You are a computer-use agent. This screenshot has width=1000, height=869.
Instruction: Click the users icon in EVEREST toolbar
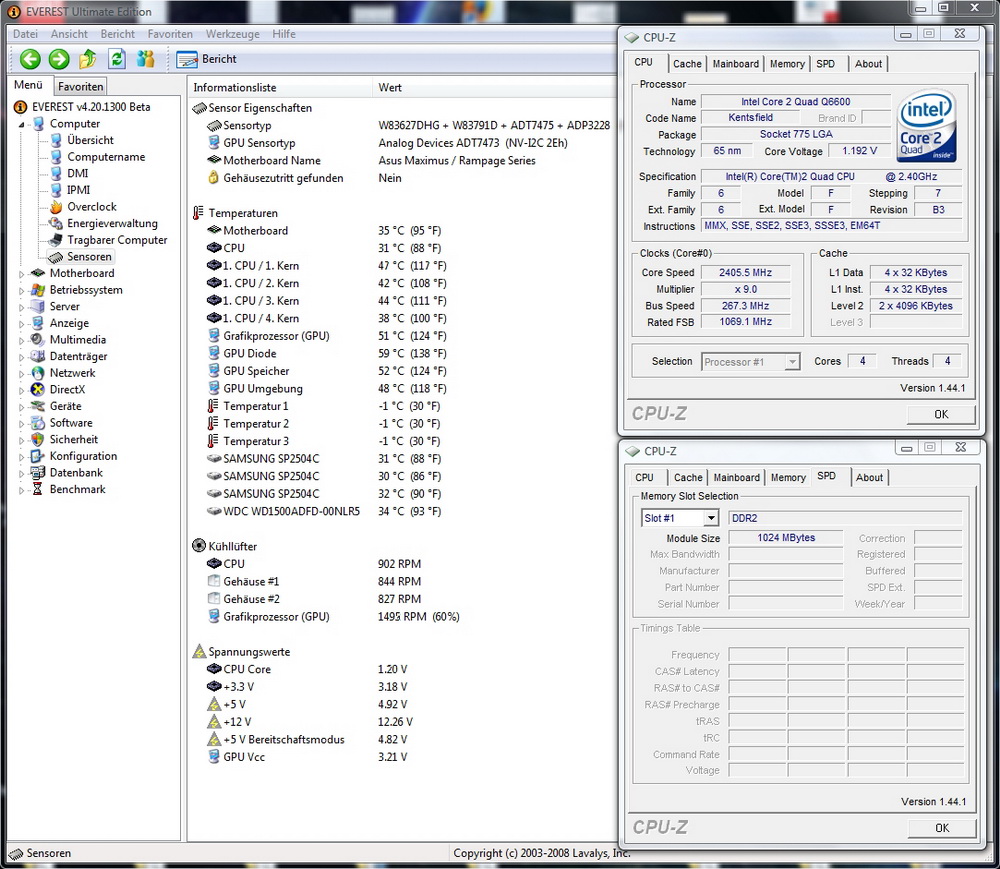(x=145, y=59)
